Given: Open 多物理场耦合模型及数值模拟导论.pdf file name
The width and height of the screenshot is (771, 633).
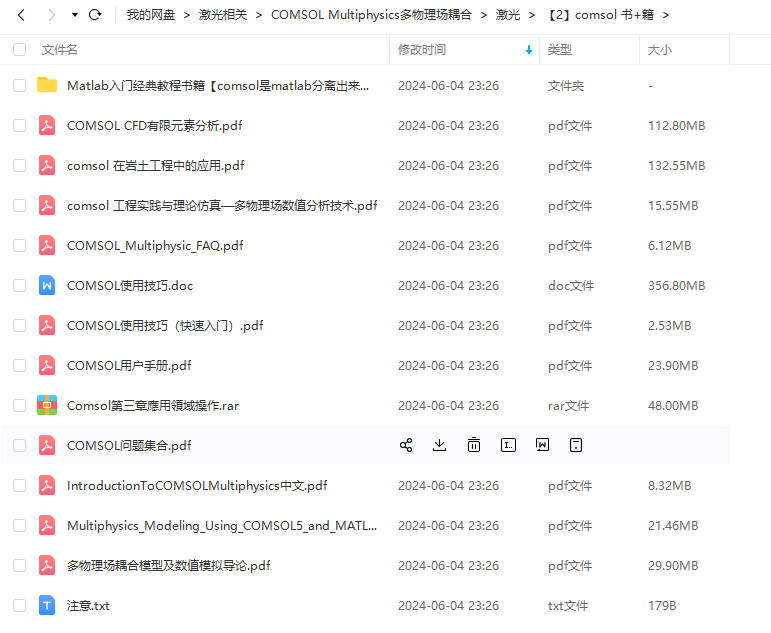Looking at the screenshot, I should tap(168, 566).
